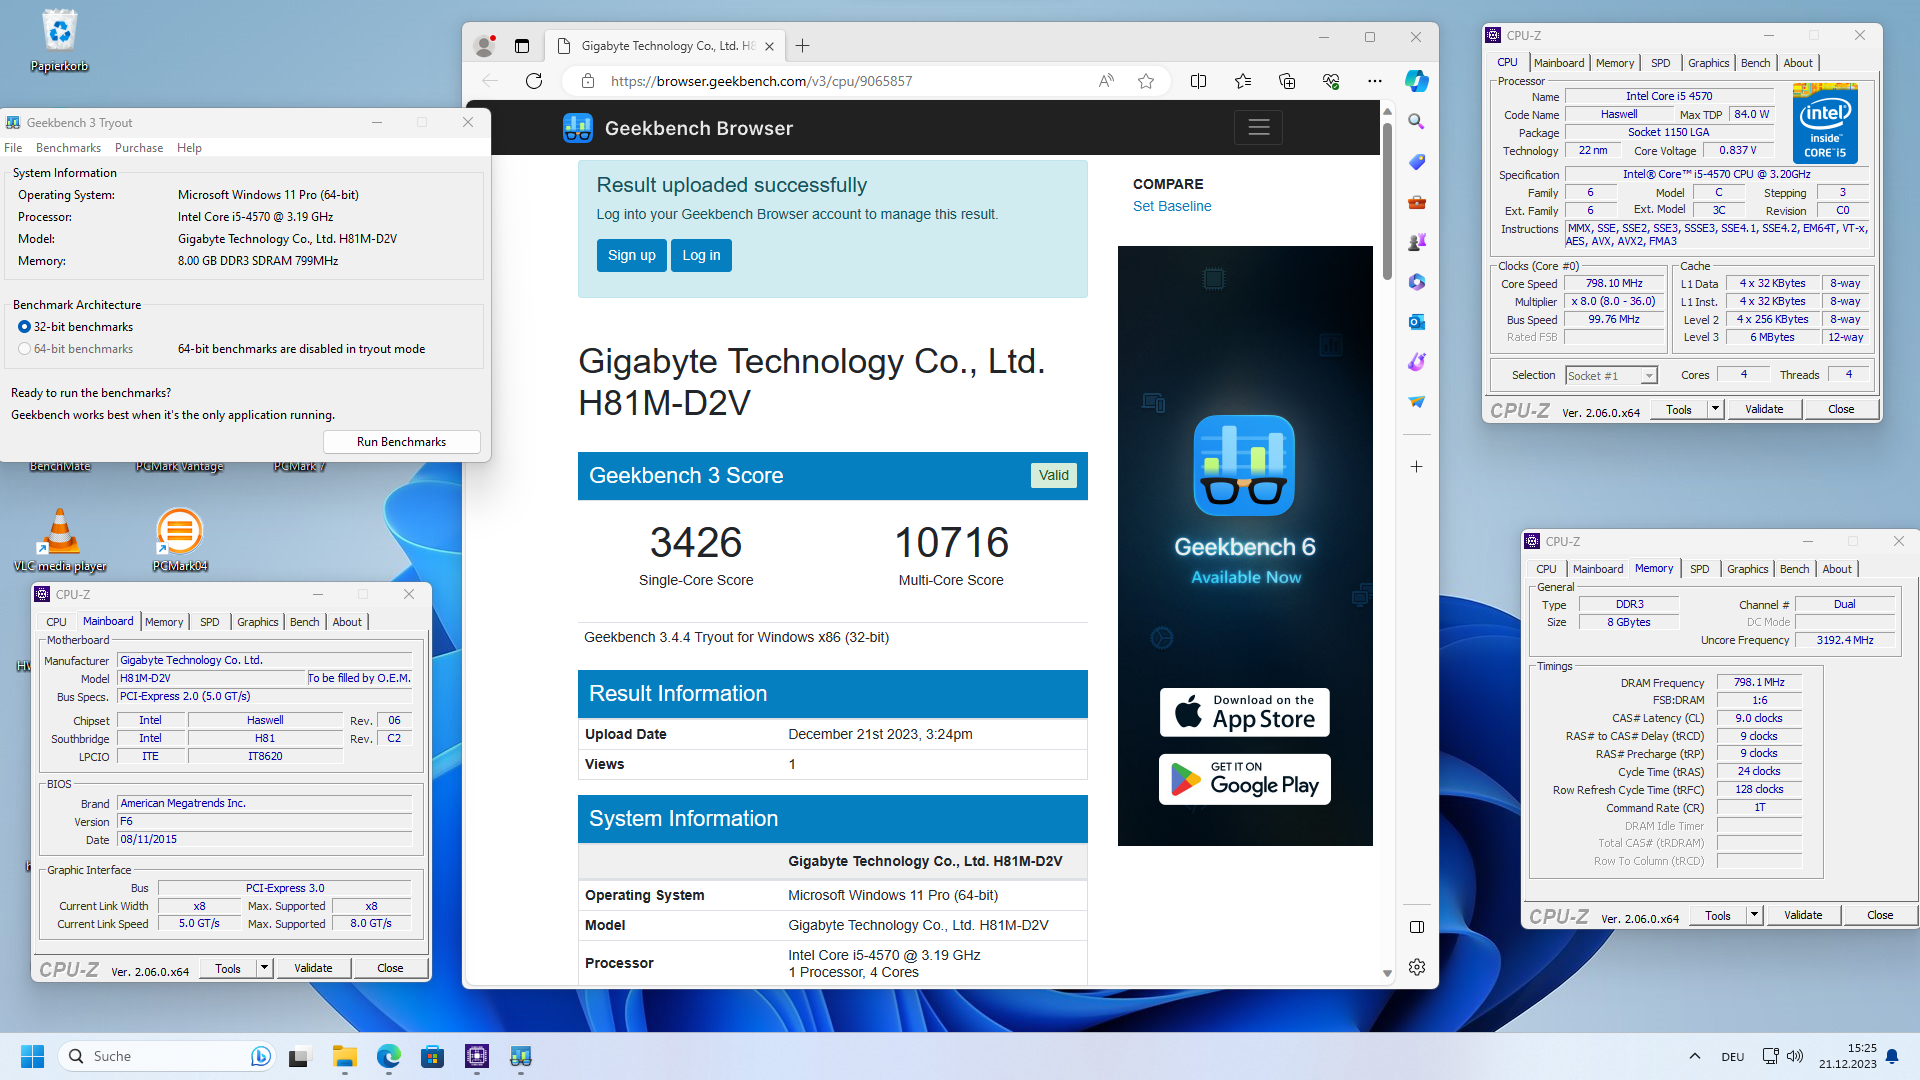Switch to SPD tab in top CPU-Z window
This screenshot has height=1080, width=1920.
click(x=1660, y=63)
